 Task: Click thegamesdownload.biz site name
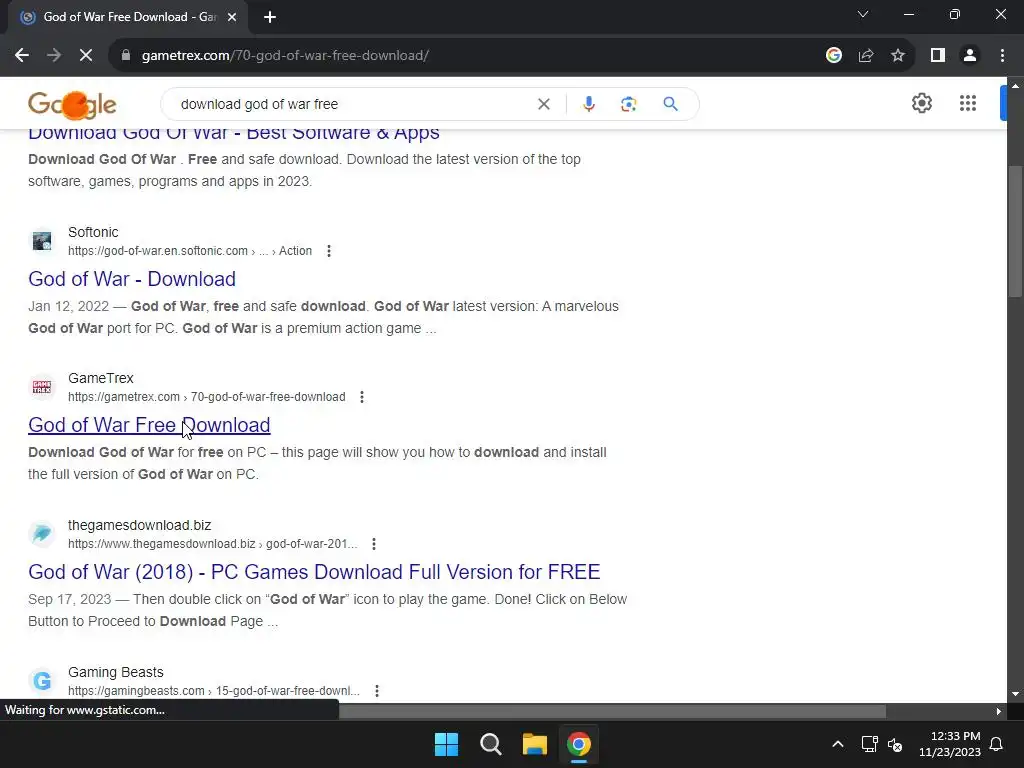[139, 525]
